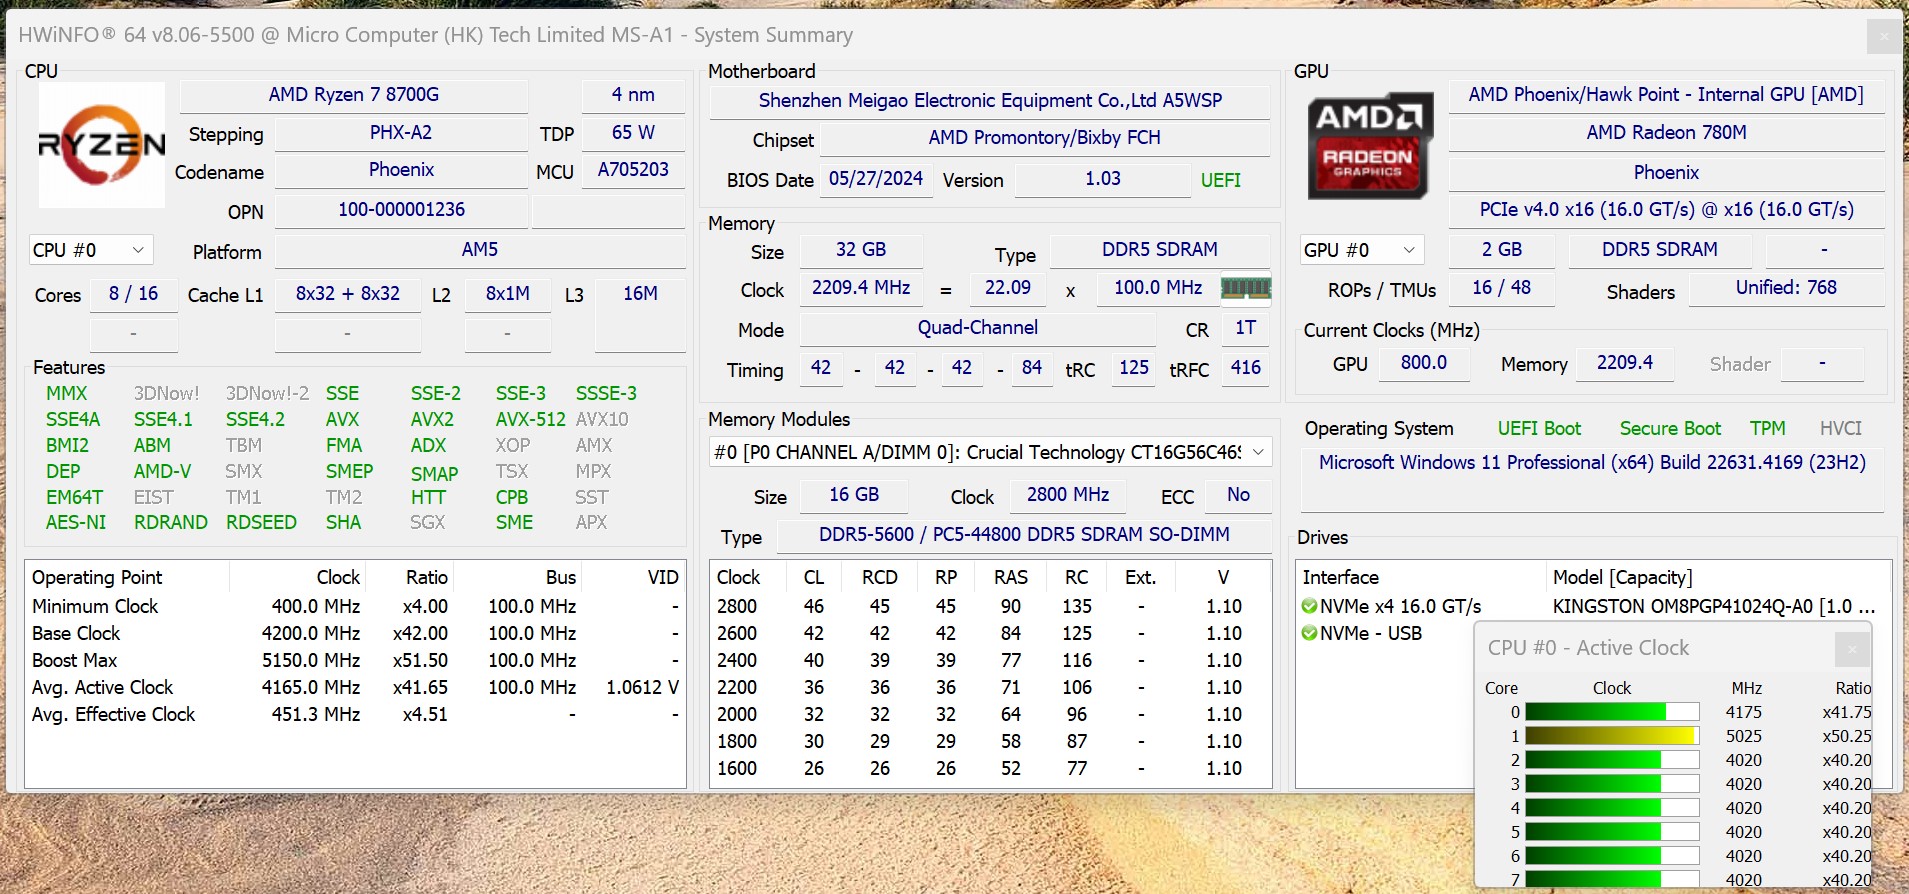The width and height of the screenshot is (1909, 894).
Task: Click the Avg. Effective Clock row
Action: pyautogui.click(x=355, y=714)
